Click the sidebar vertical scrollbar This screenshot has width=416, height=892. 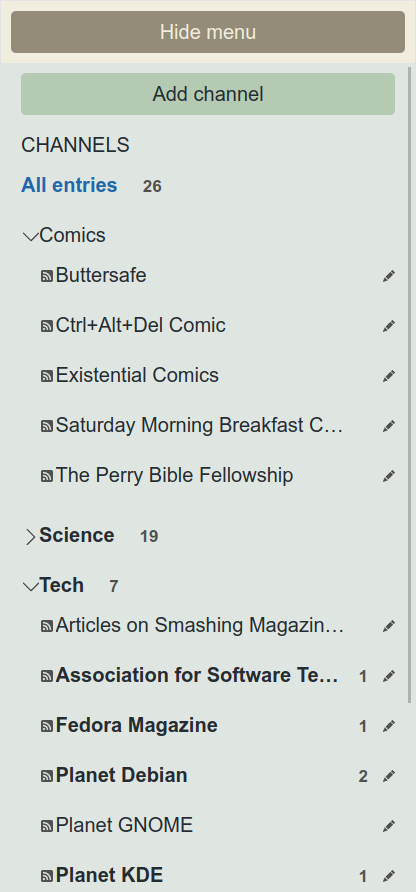tap(410, 385)
